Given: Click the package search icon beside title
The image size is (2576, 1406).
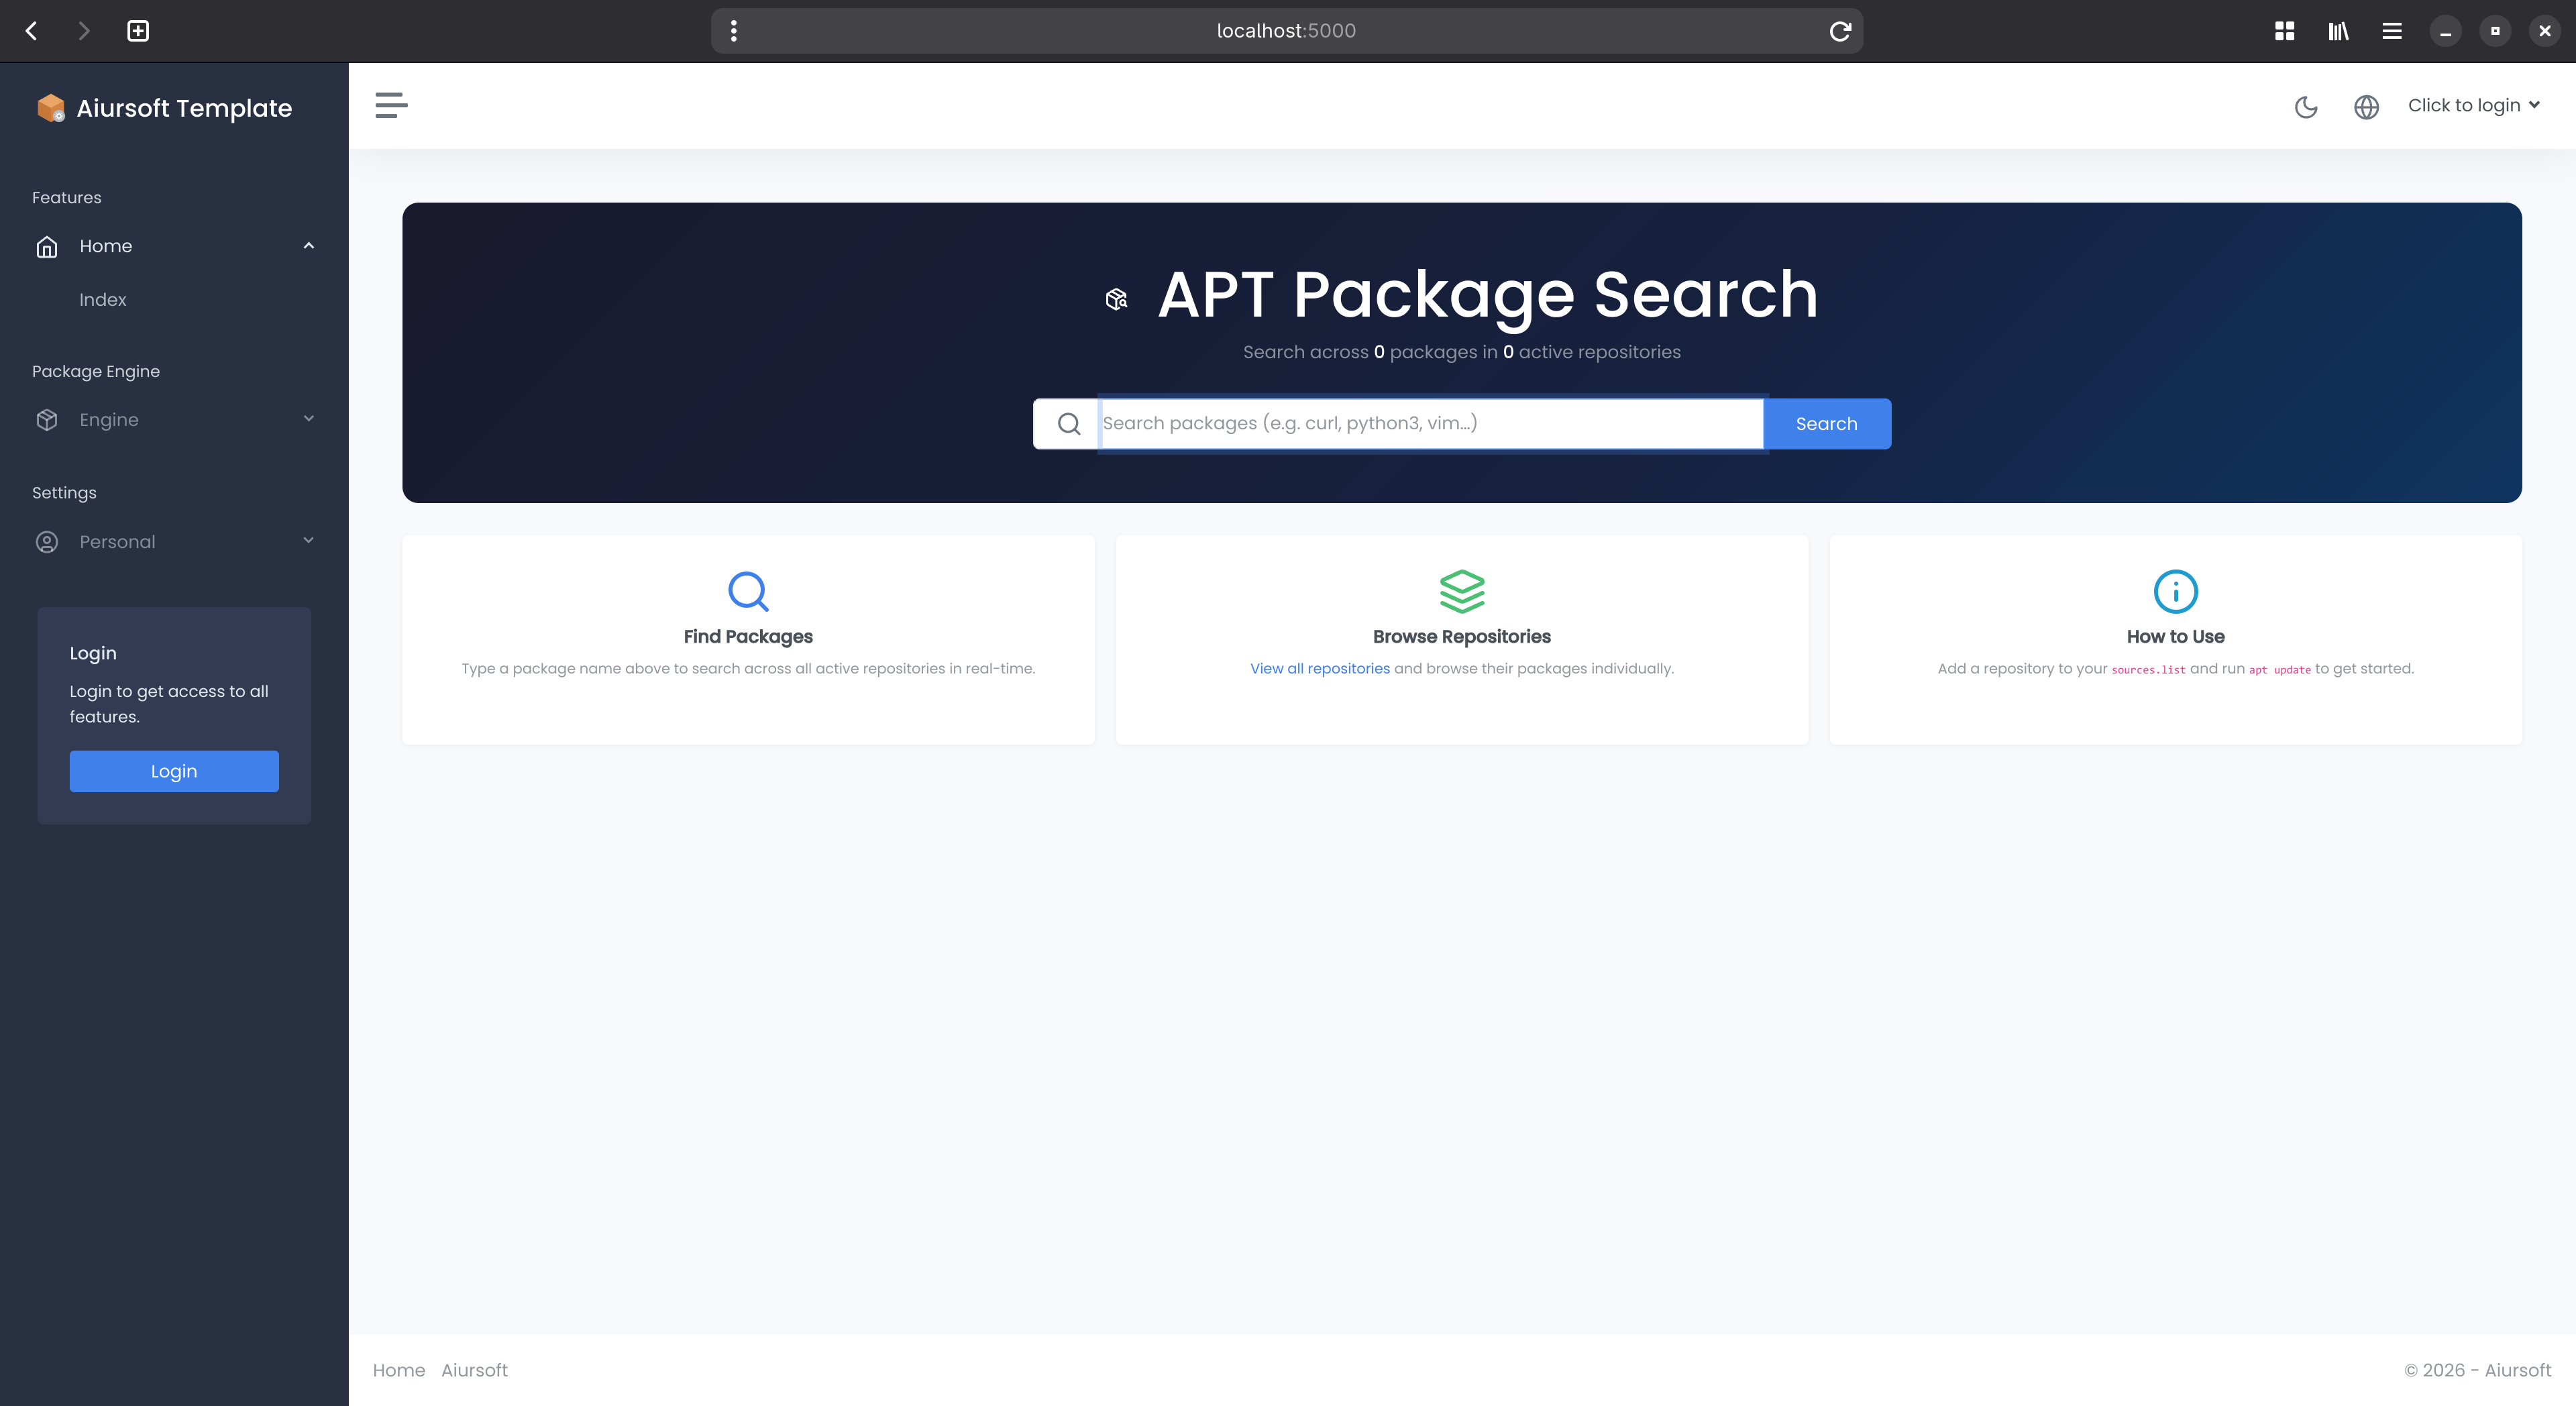Looking at the screenshot, I should [1117, 298].
